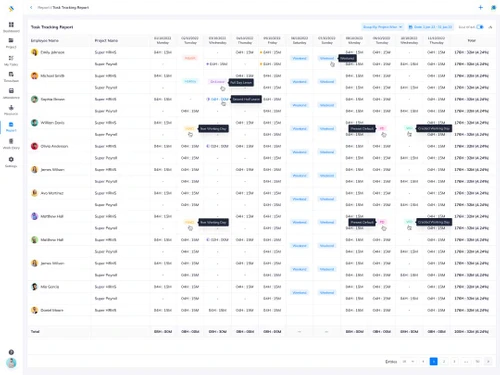Click Employee Name column header
This screenshot has height=375, width=500.
(45, 40)
